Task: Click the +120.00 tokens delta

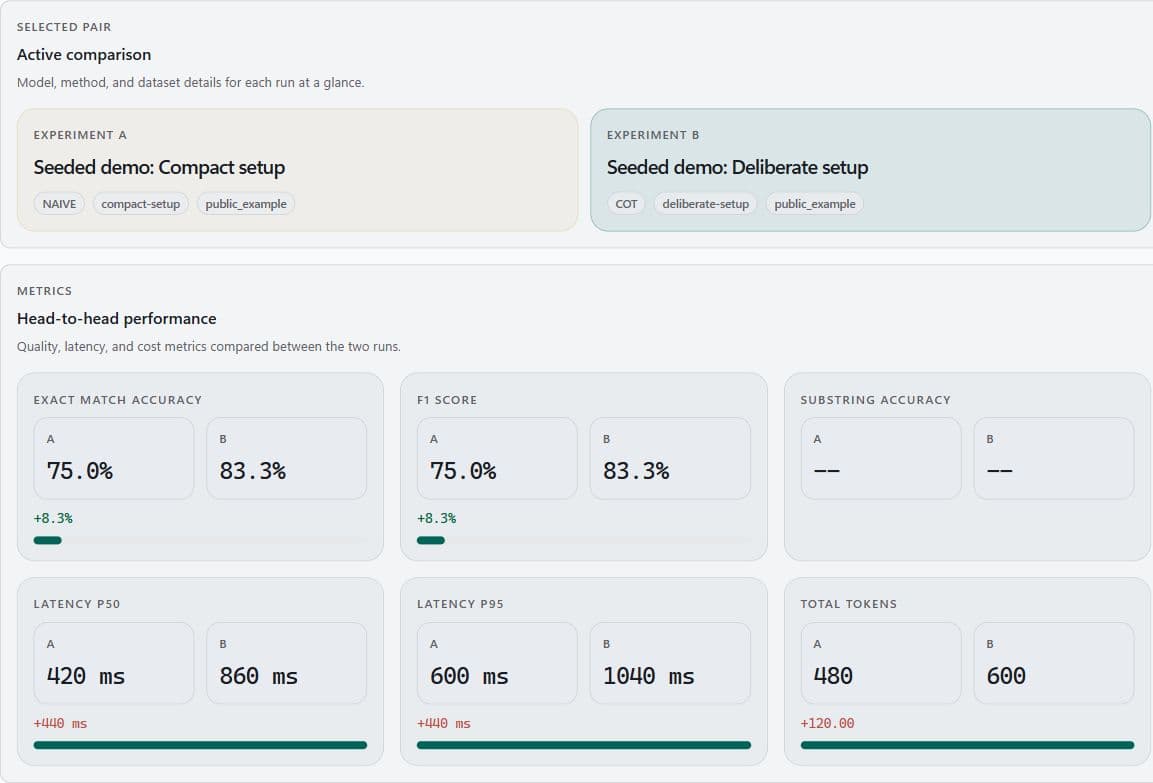Action: (827, 723)
